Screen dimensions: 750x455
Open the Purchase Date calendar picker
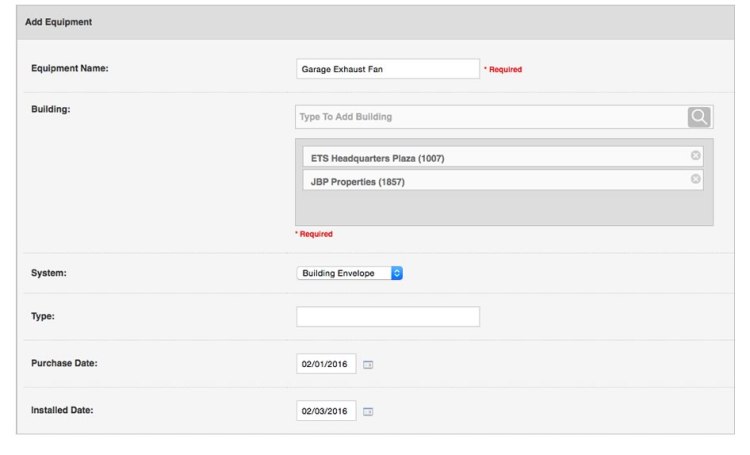[x=368, y=365]
